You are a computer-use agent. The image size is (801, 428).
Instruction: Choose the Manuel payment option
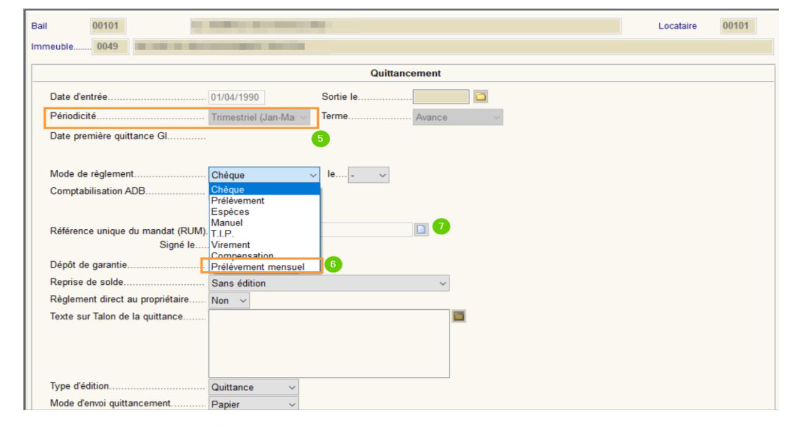227,223
